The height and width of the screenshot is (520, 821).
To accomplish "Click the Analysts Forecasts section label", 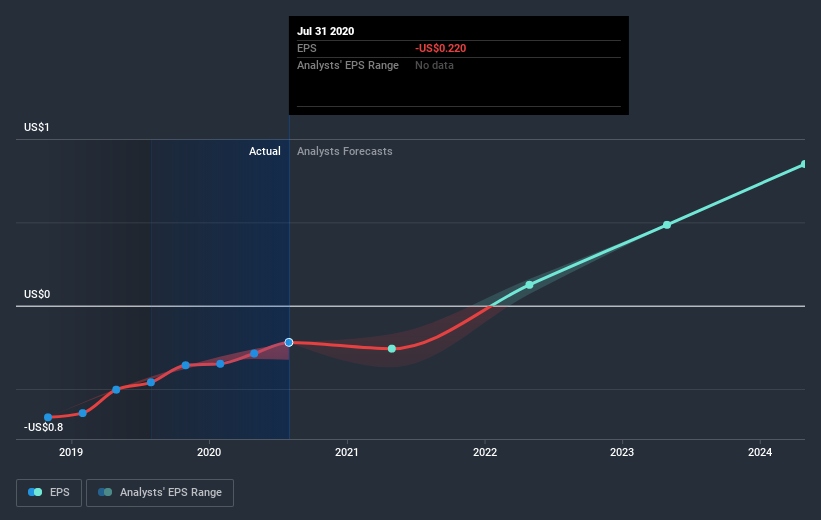I will click(x=345, y=151).
